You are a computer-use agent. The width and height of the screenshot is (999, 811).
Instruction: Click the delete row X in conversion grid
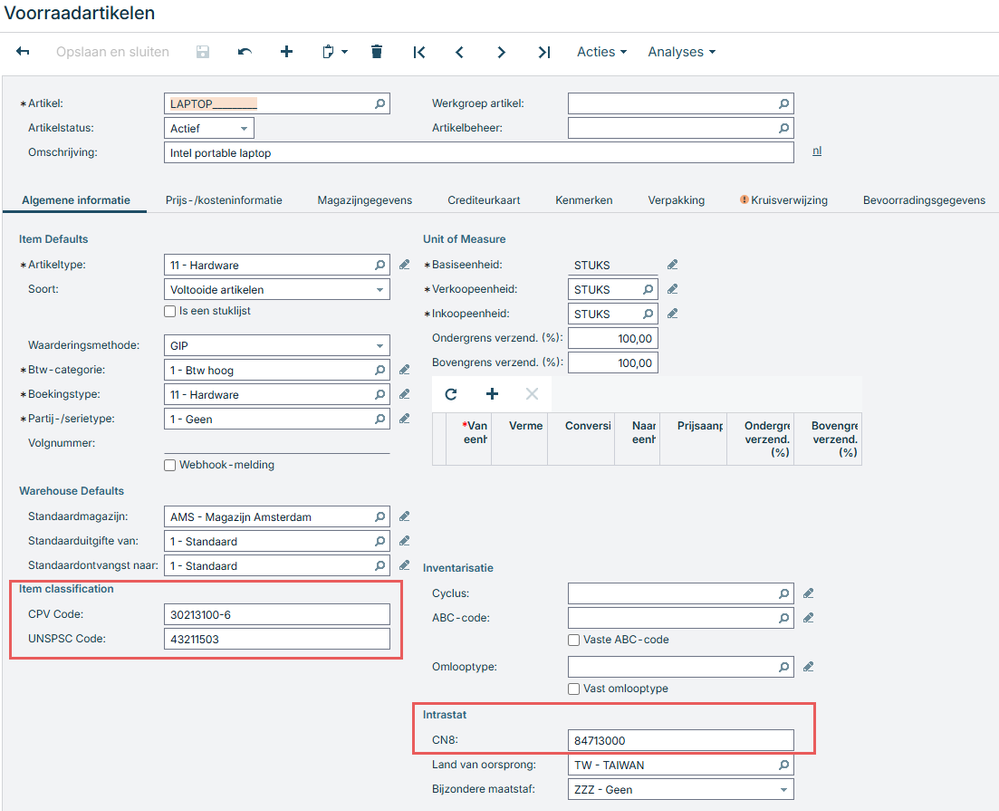(x=532, y=394)
